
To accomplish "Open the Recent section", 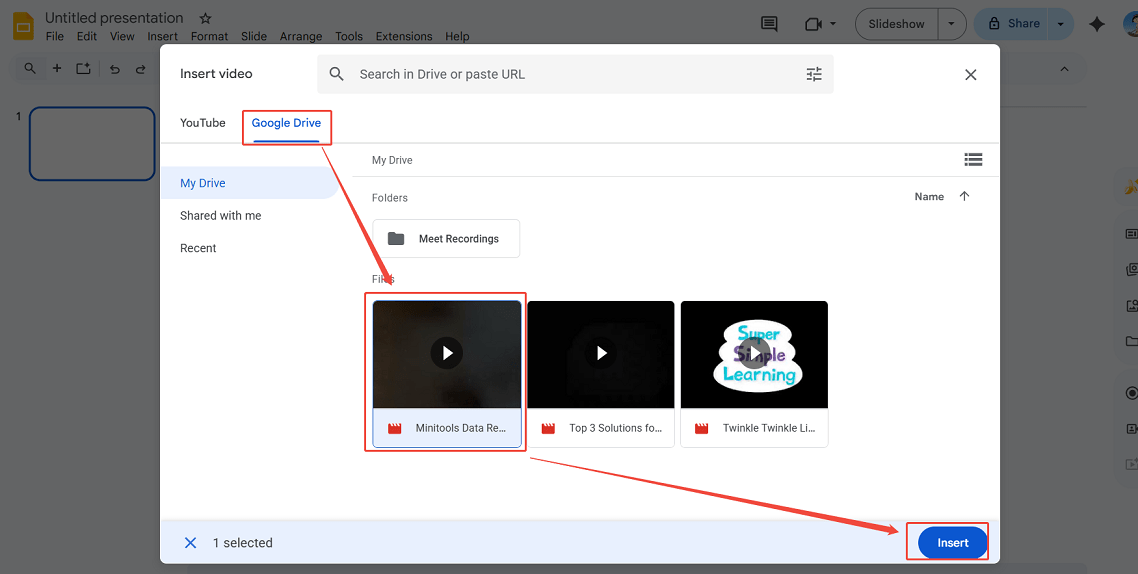I will point(198,248).
